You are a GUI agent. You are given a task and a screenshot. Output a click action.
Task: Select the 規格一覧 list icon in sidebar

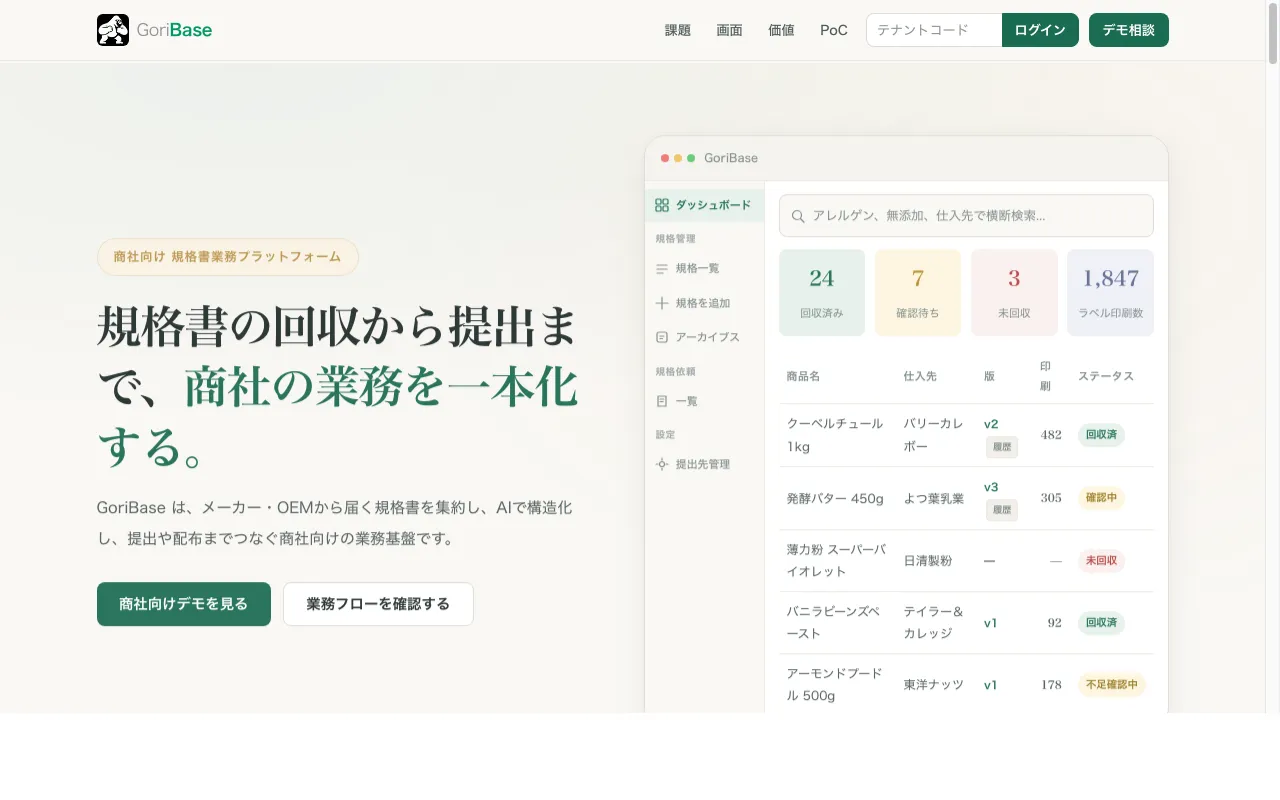[662, 268]
